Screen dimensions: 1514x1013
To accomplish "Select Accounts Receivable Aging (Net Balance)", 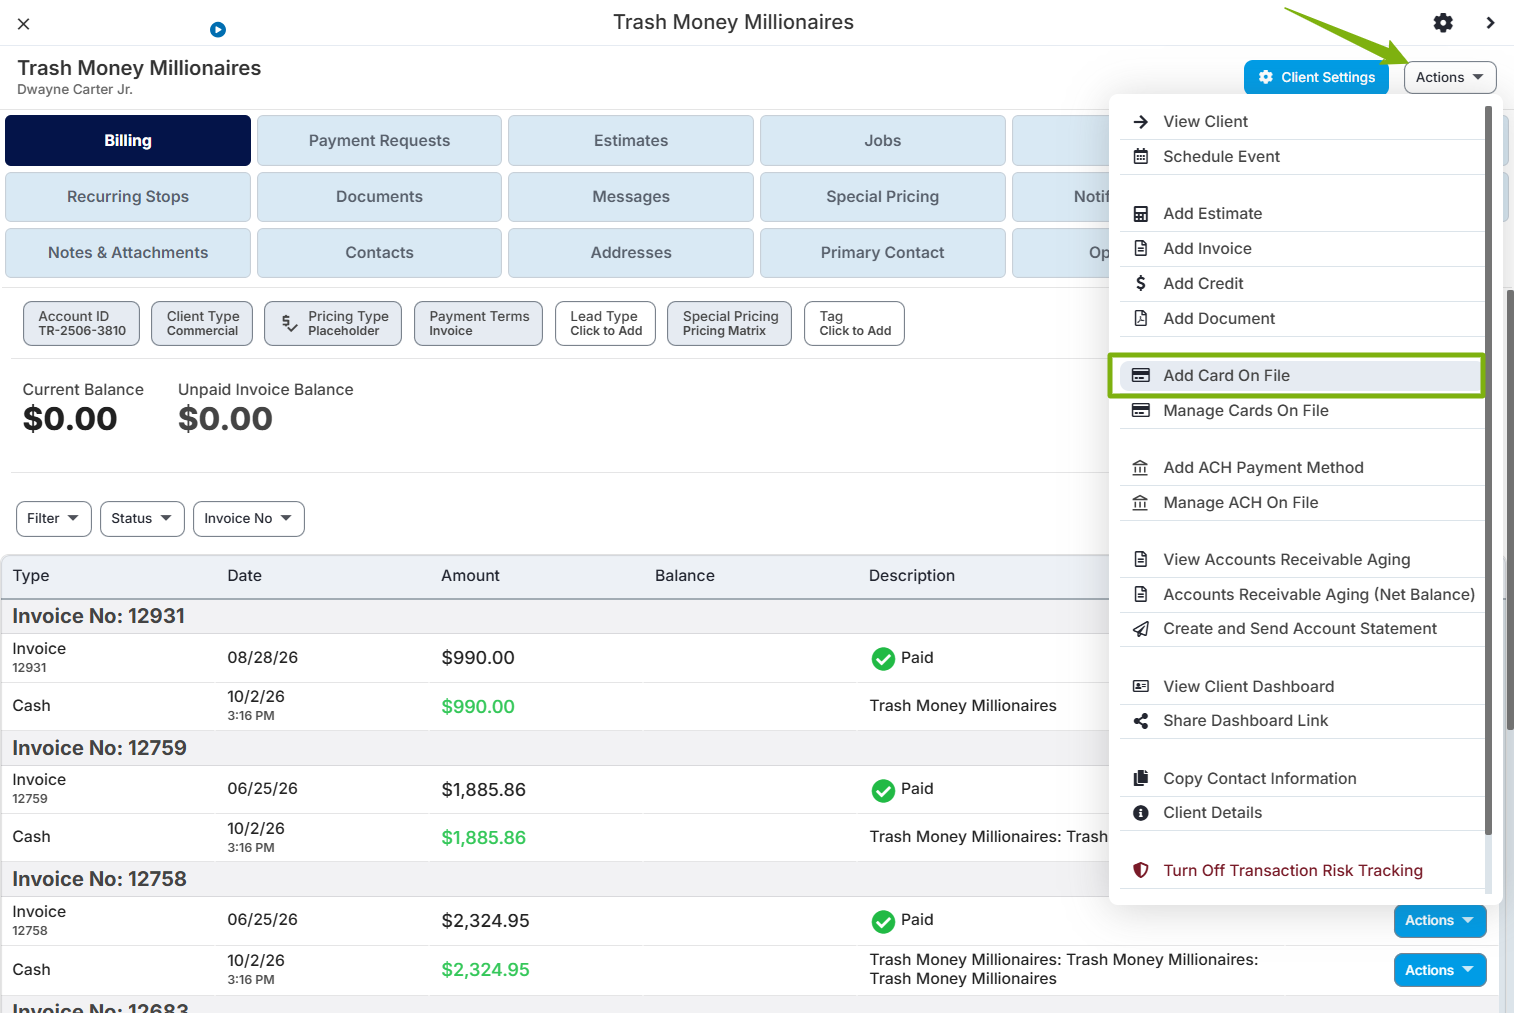I will [1301, 595].
